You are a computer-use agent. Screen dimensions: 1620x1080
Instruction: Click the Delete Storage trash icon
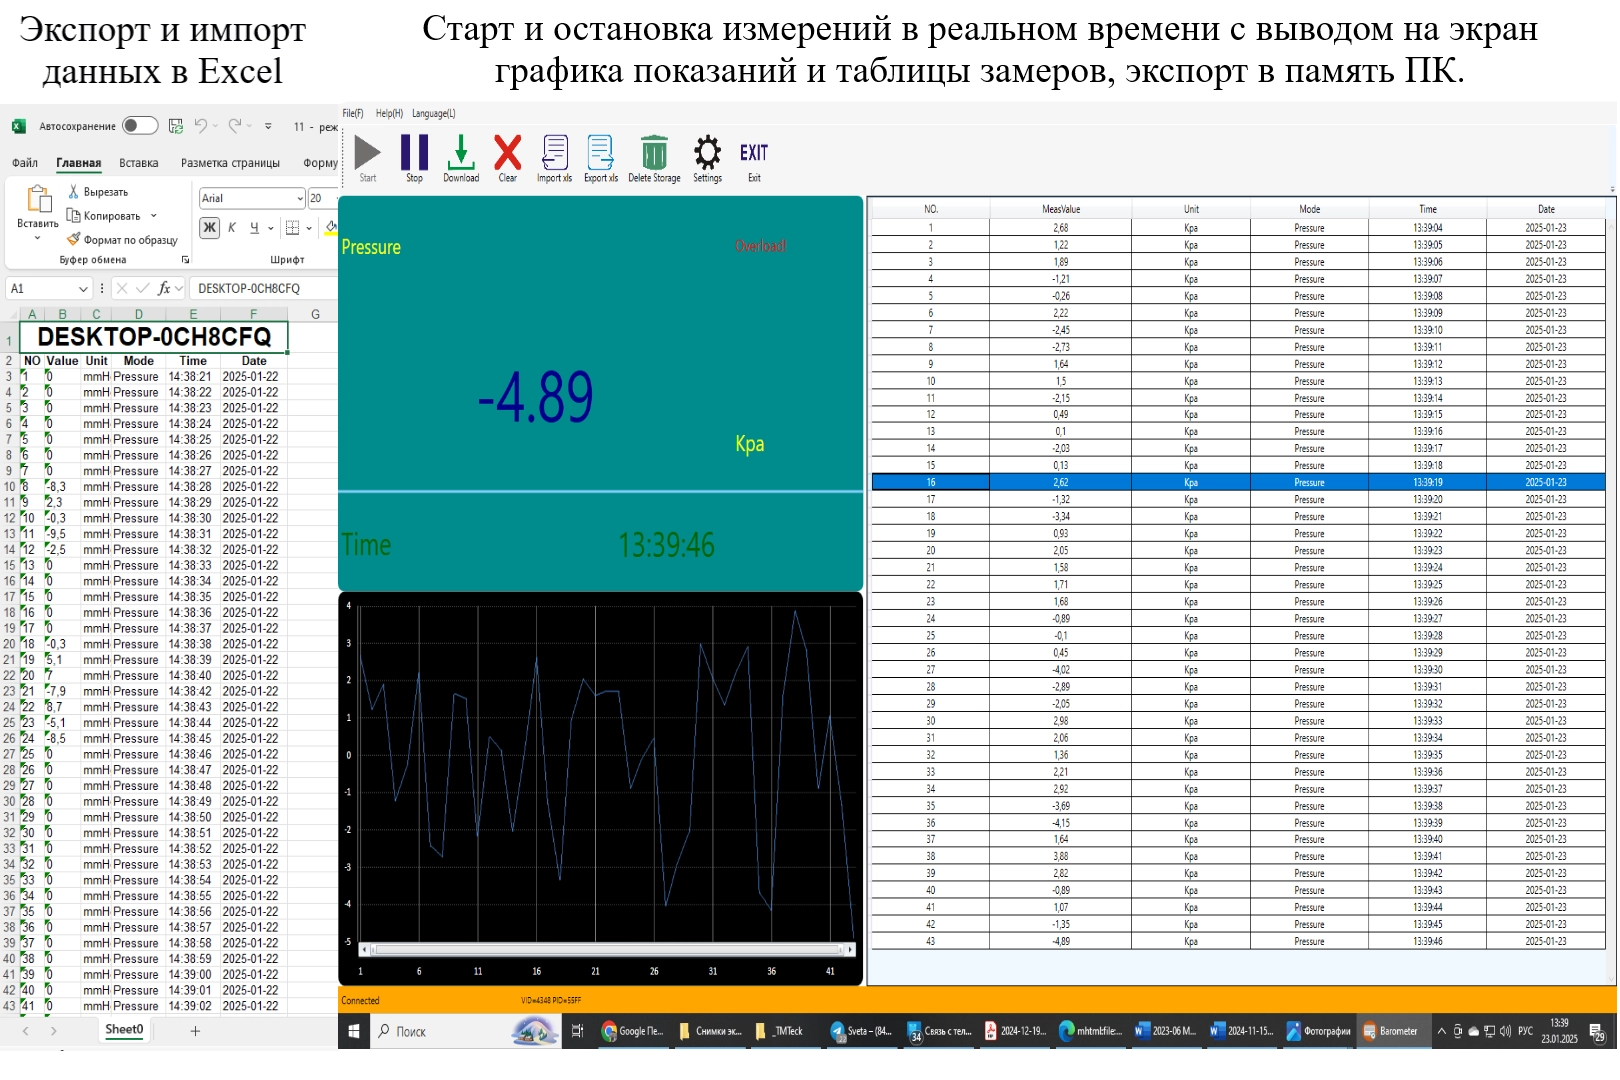[654, 154]
